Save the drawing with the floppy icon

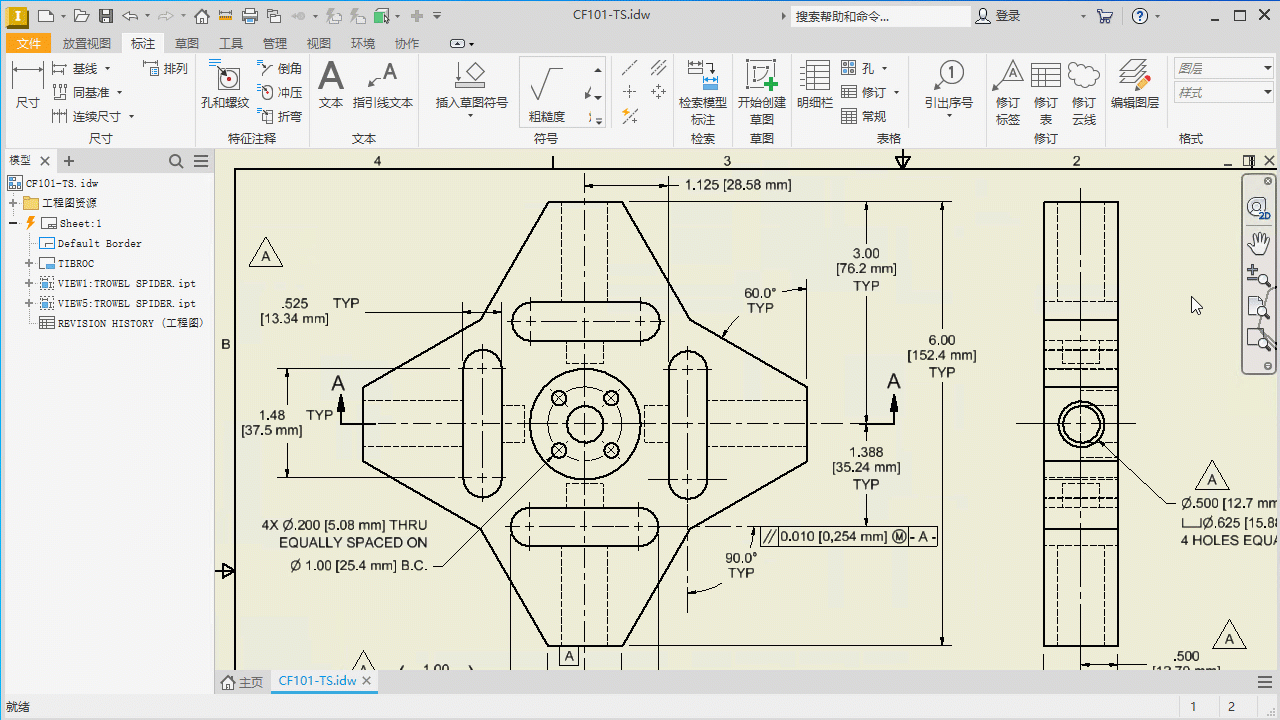pos(106,16)
